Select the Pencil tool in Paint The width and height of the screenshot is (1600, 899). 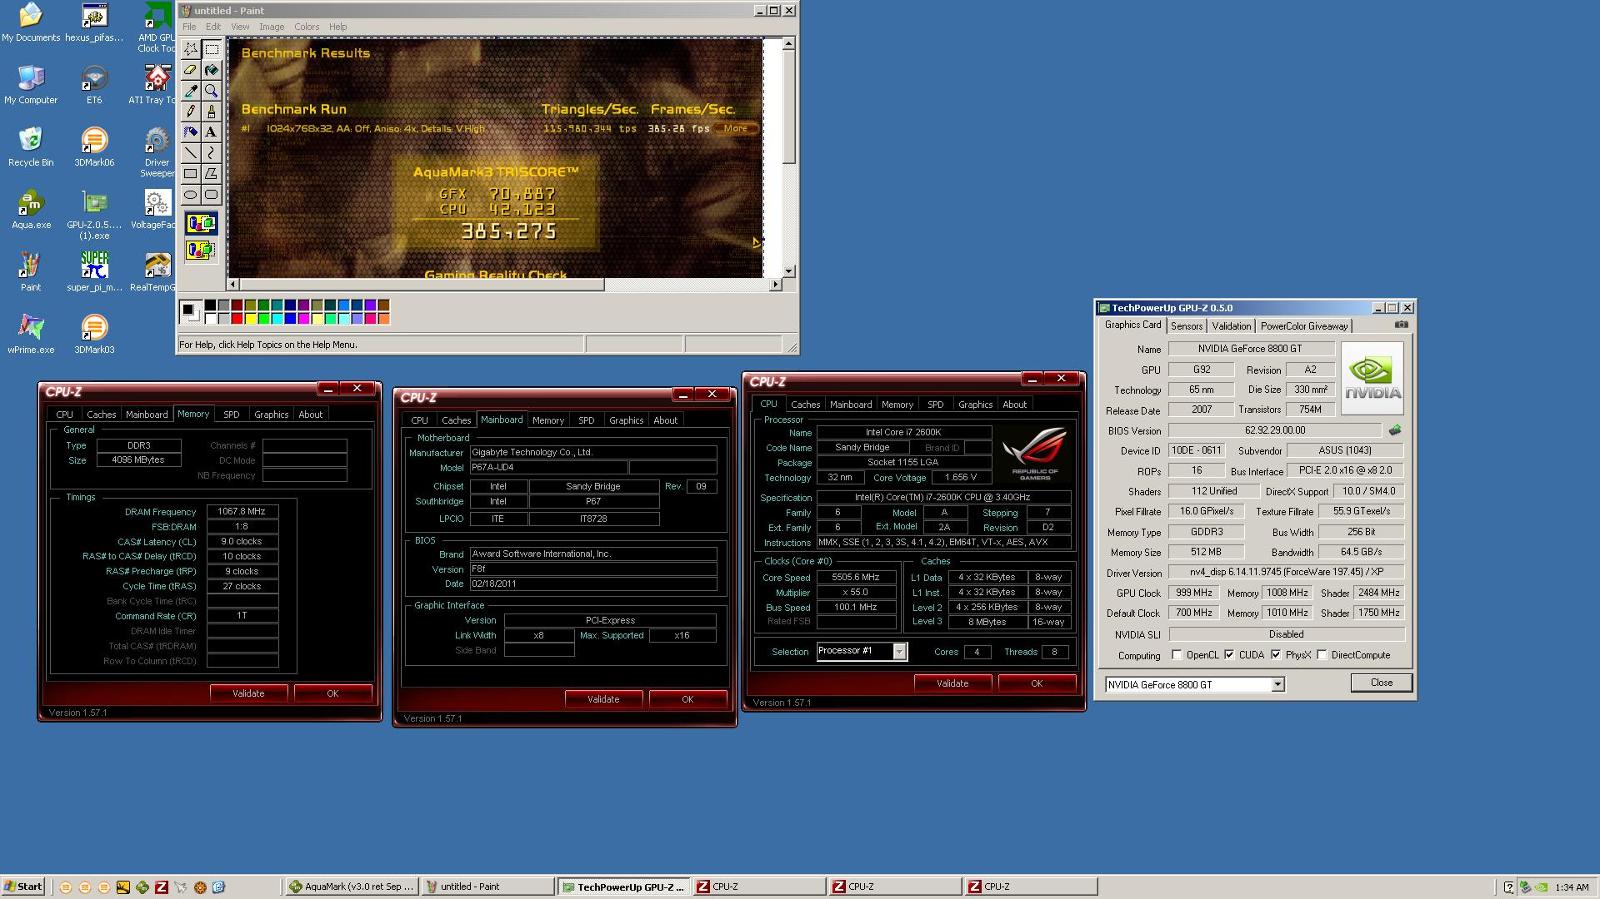tap(191, 111)
